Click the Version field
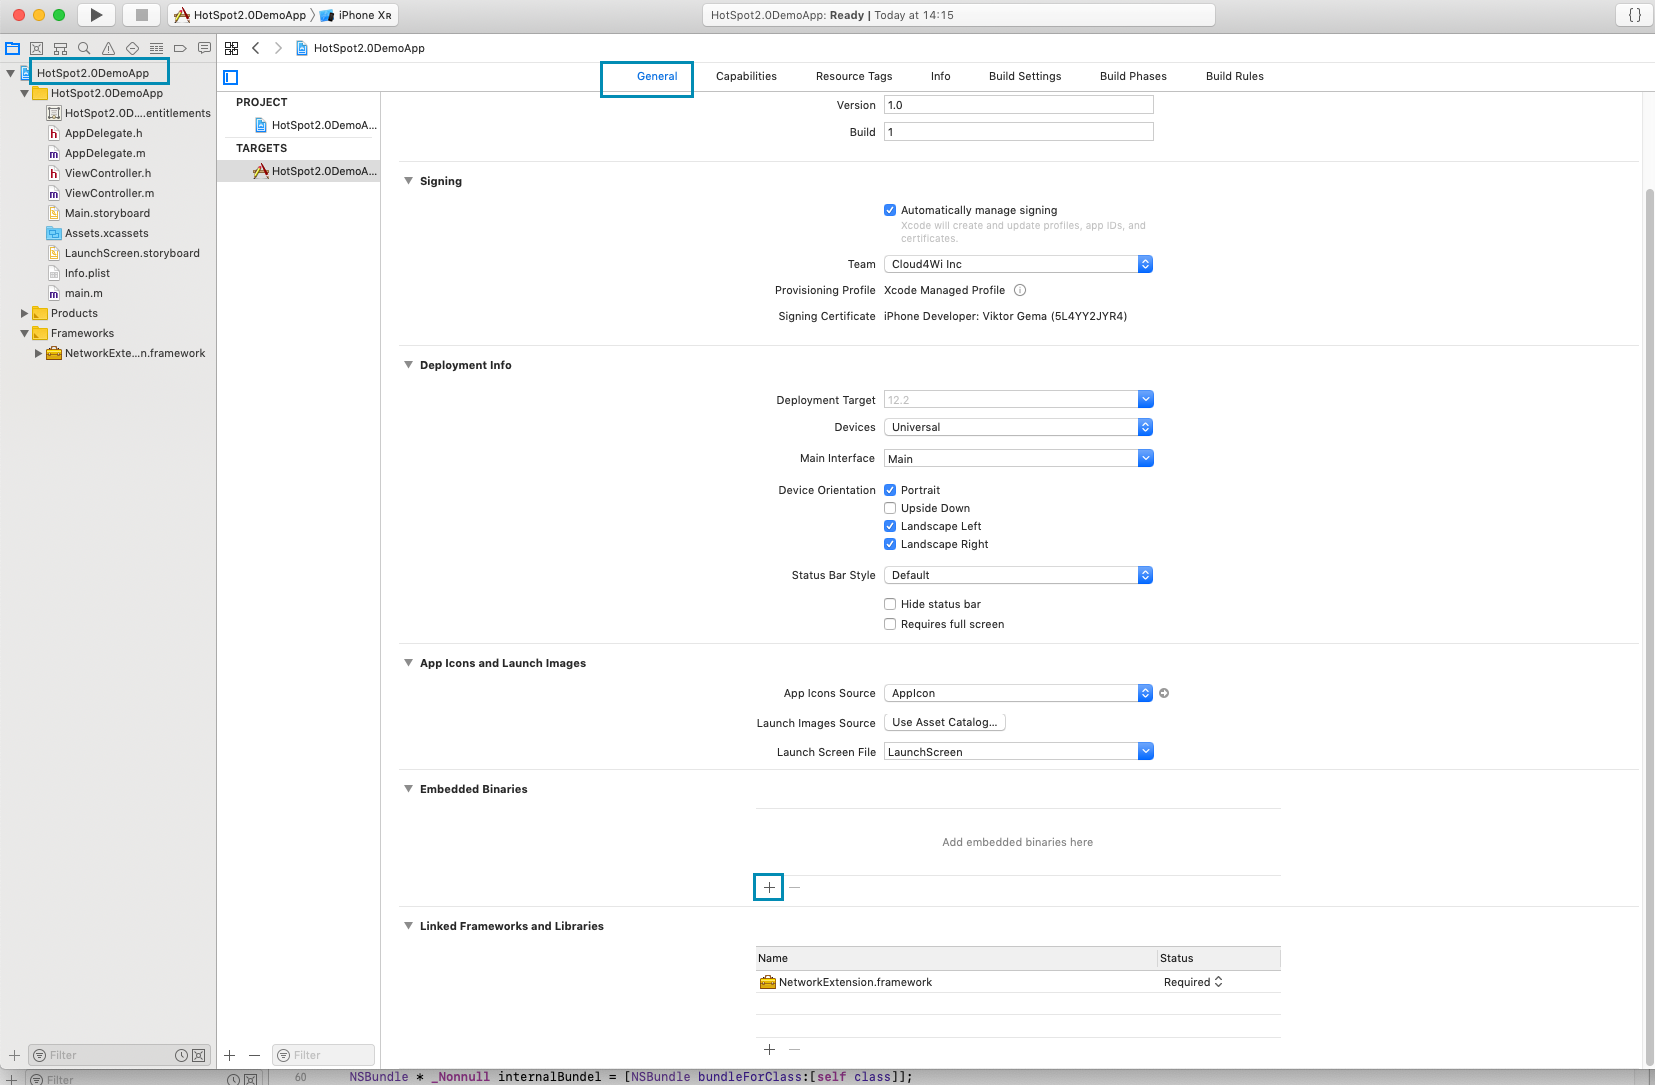Screen dimensions: 1655x1085 (1018, 105)
